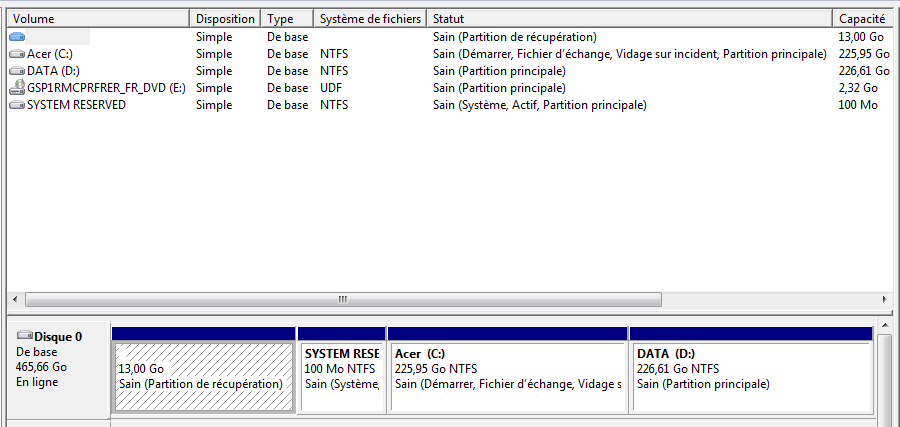The height and width of the screenshot is (427, 900).
Task: Click the DATA (D:) drive icon
Action: click(x=17, y=71)
